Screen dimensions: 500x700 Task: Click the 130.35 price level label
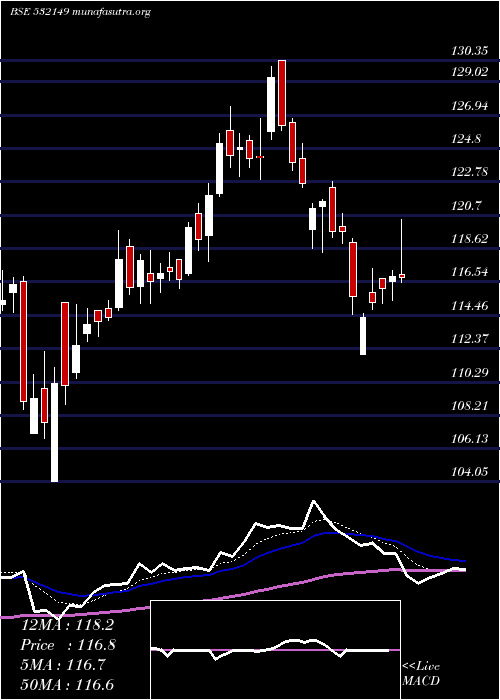pyautogui.click(x=469, y=51)
